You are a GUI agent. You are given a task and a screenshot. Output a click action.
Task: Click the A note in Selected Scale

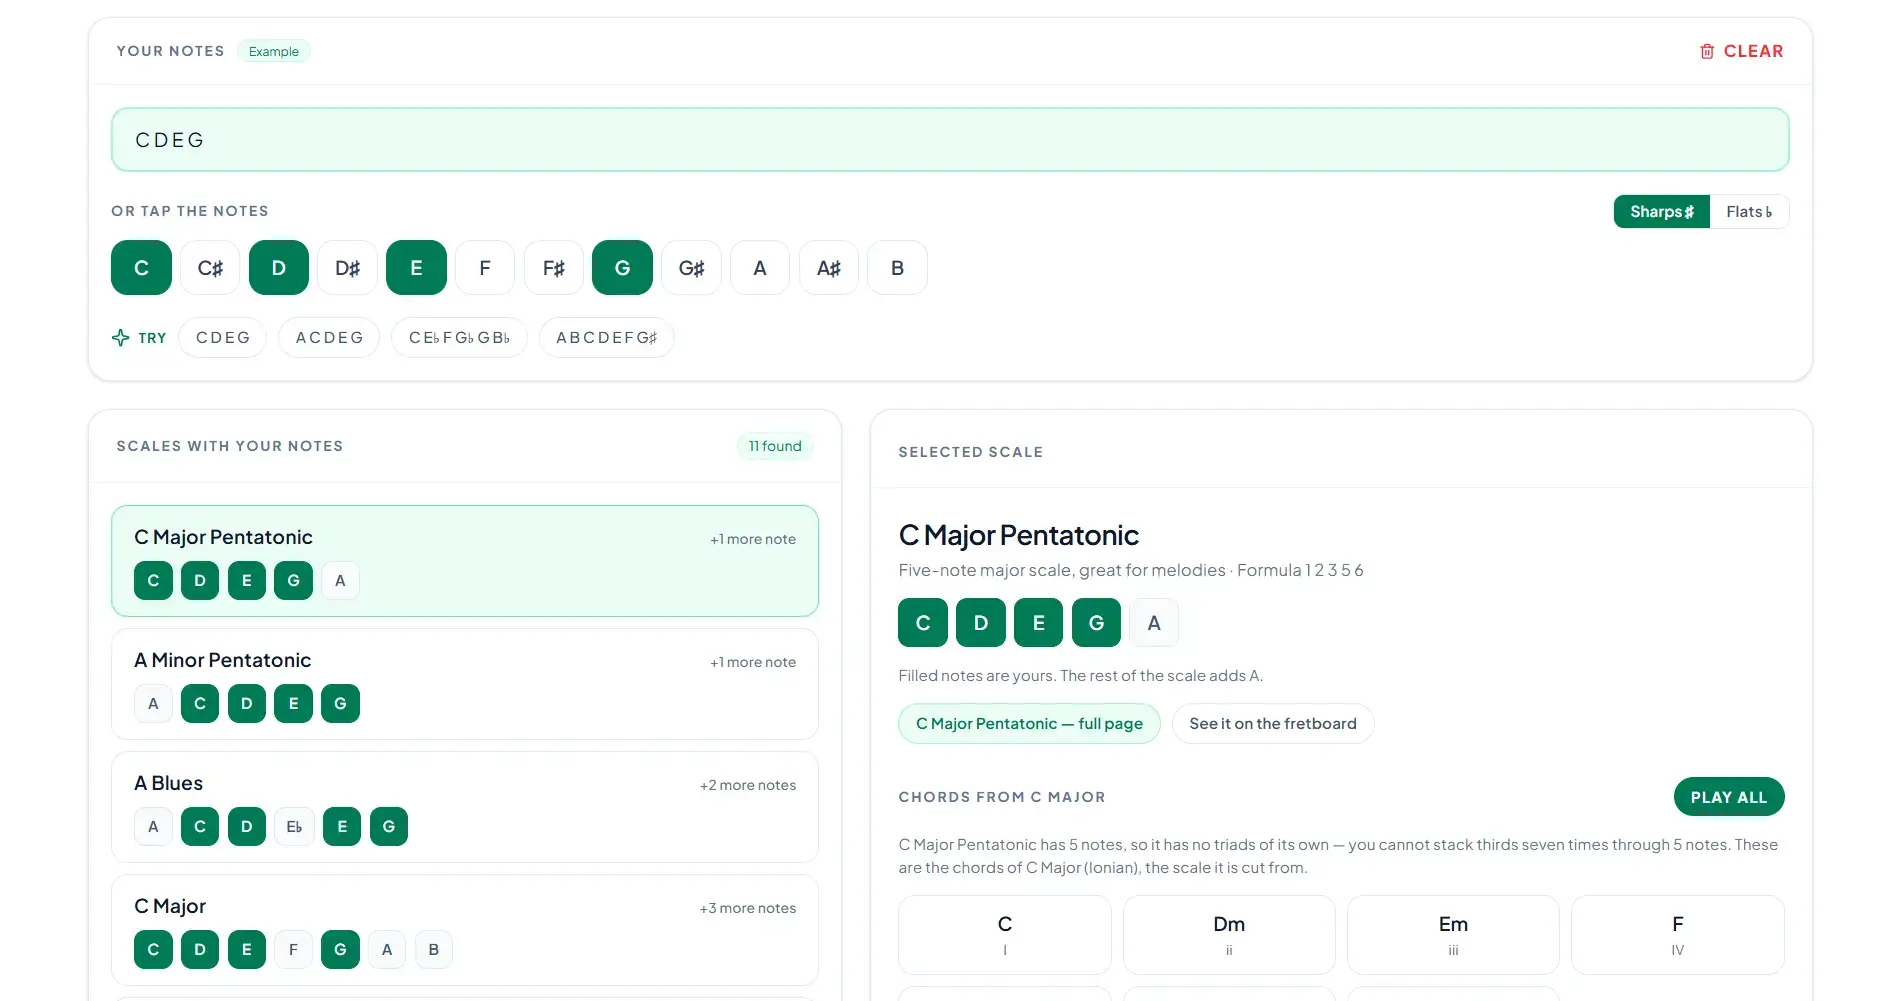click(x=1154, y=623)
